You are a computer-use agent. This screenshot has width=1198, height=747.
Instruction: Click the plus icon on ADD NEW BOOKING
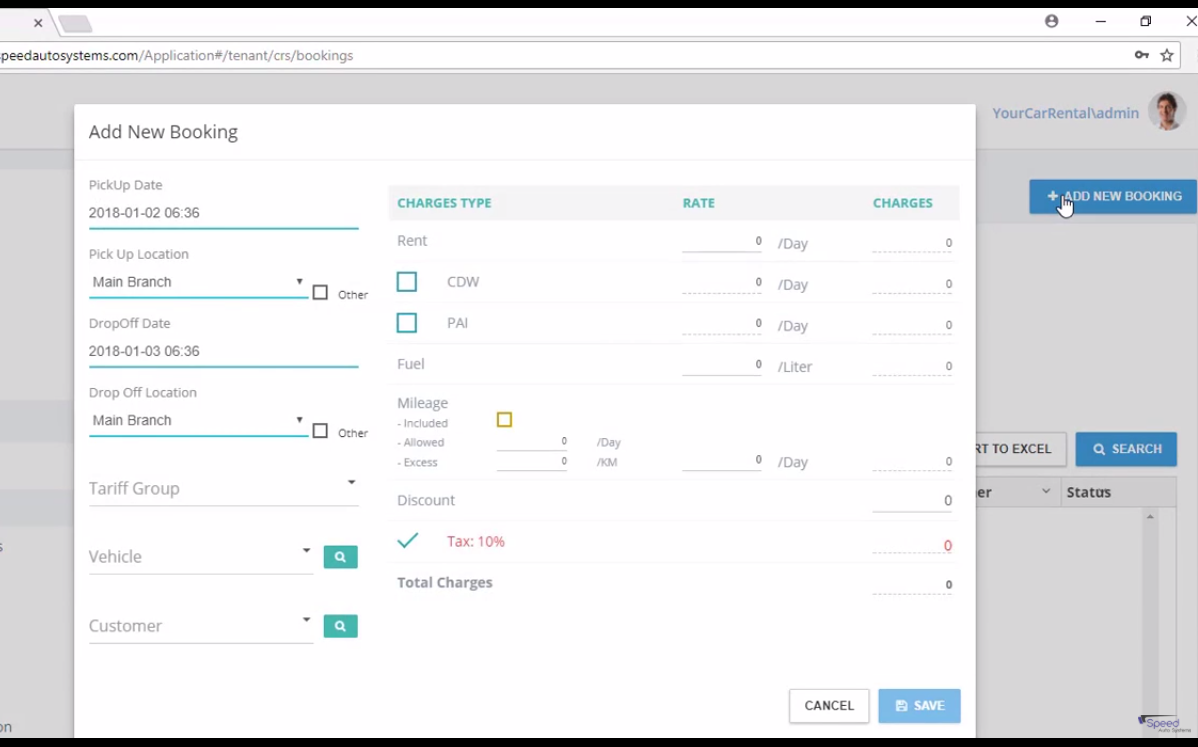pos(1051,196)
